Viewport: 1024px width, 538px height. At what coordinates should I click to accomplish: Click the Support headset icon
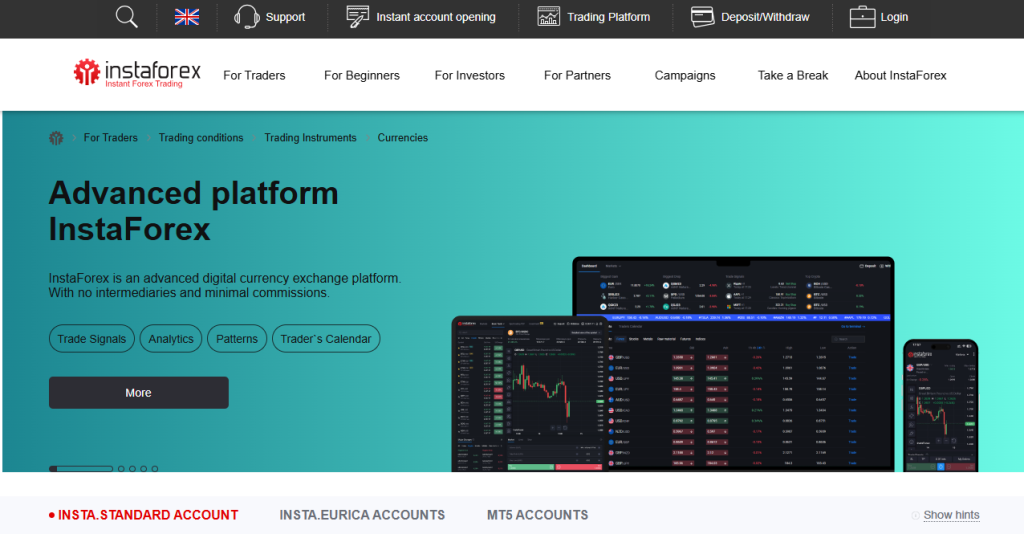247,16
